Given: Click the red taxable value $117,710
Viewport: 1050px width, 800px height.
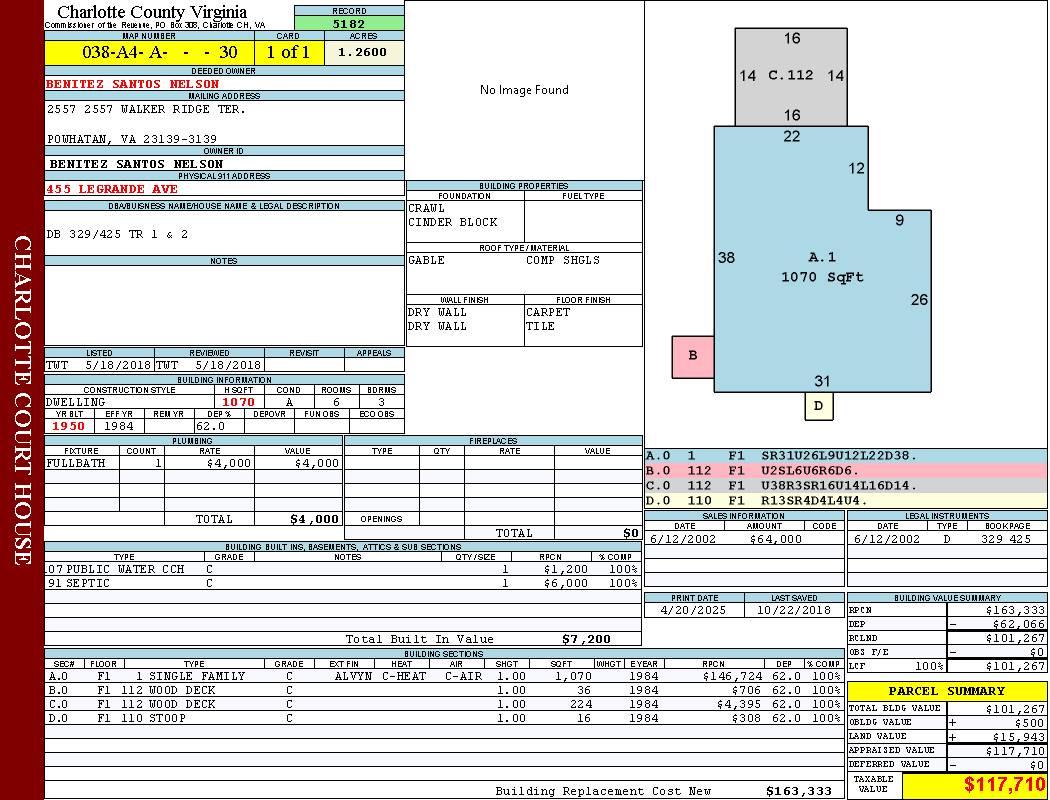Looking at the screenshot, I should (974, 784).
